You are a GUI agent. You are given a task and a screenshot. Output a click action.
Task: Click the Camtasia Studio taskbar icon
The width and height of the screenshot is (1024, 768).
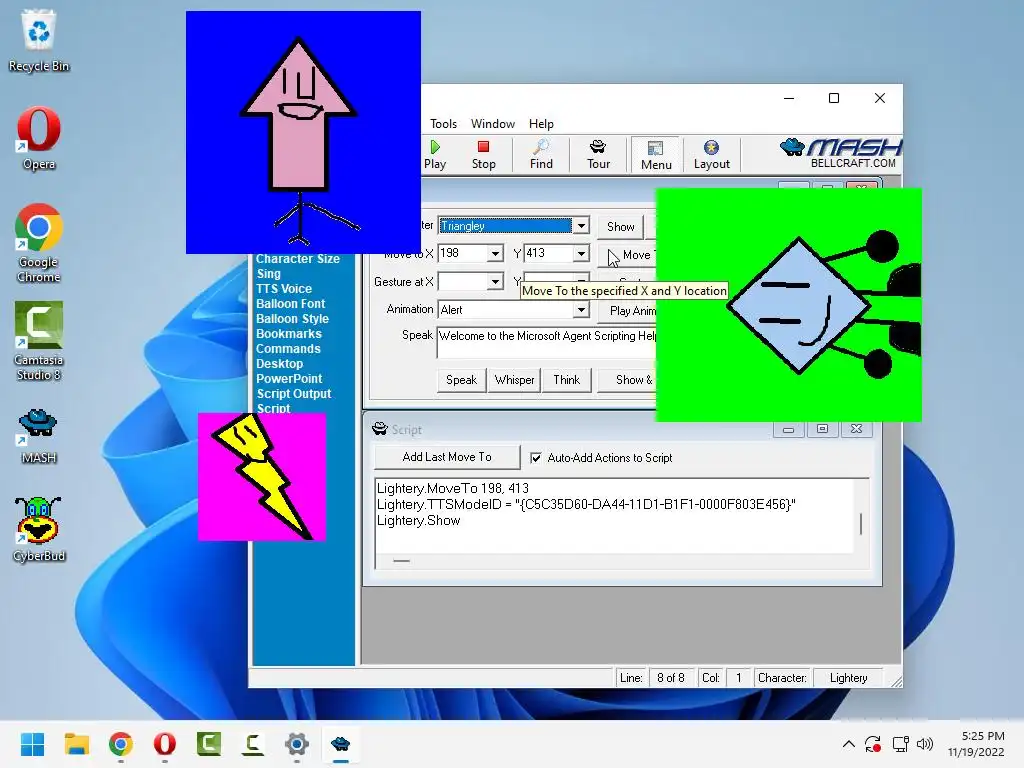point(209,744)
